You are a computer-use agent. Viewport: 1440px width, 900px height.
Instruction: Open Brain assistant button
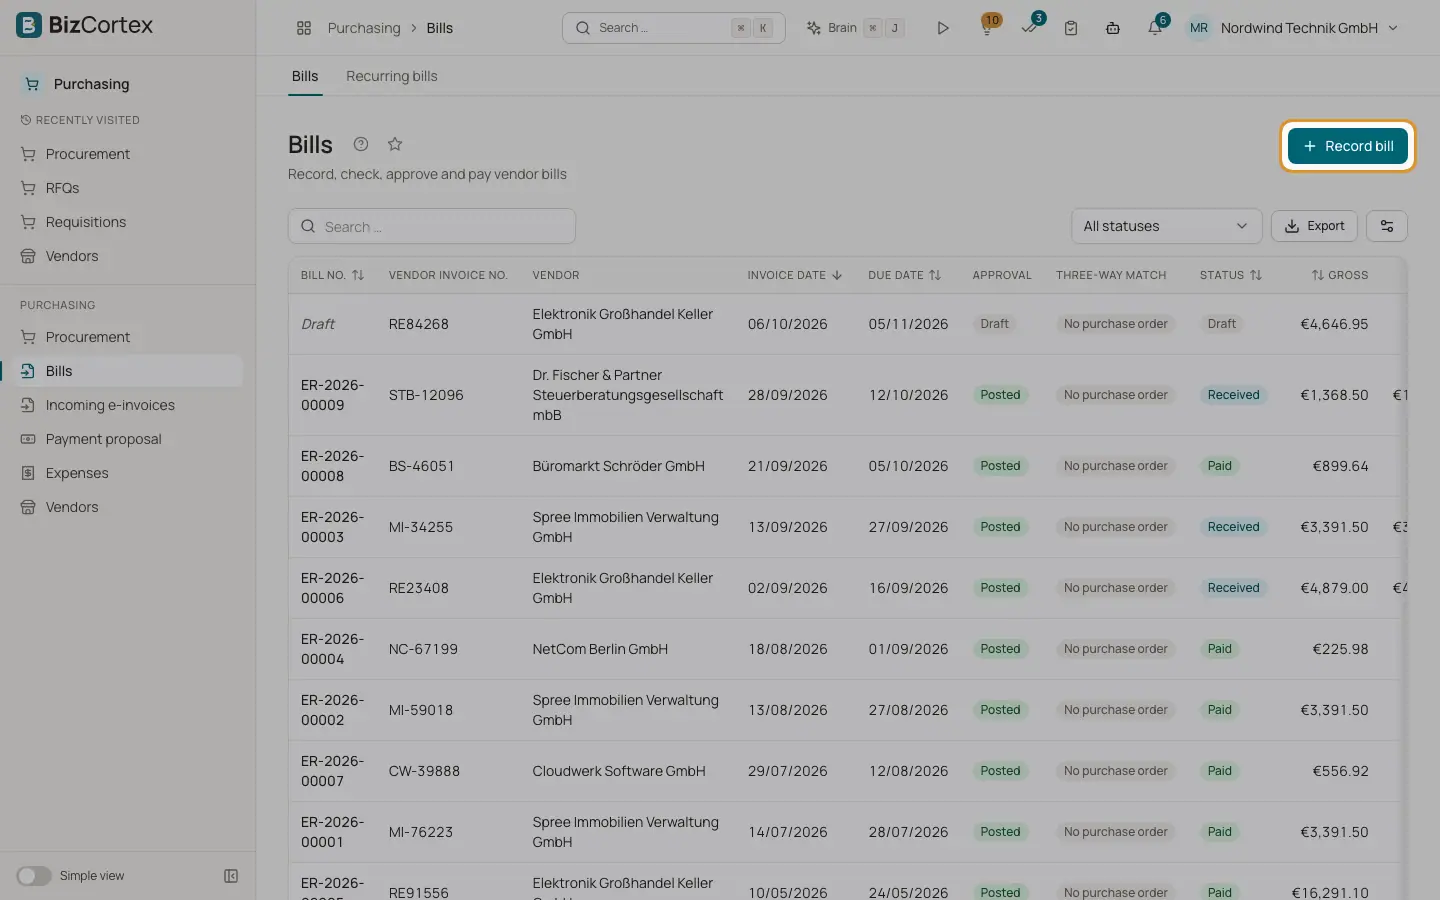point(855,28)
